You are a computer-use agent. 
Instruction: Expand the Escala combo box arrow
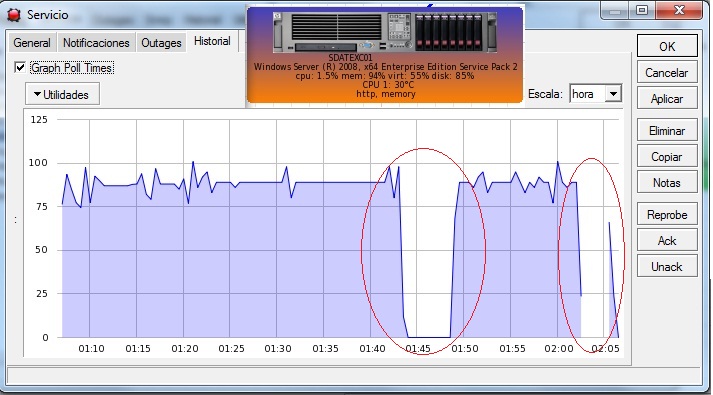coord(613,94)
